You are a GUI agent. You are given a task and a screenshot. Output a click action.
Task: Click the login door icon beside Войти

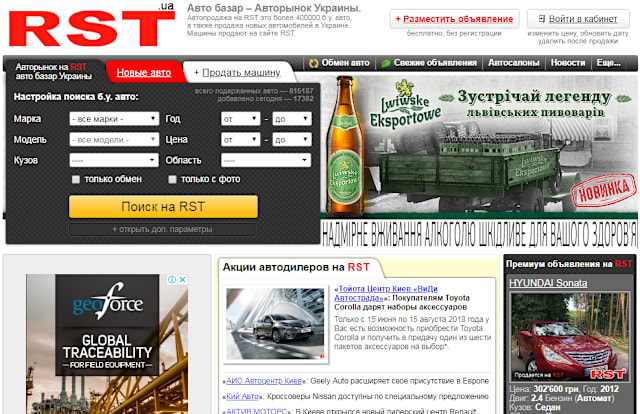[x=542, y=19]
